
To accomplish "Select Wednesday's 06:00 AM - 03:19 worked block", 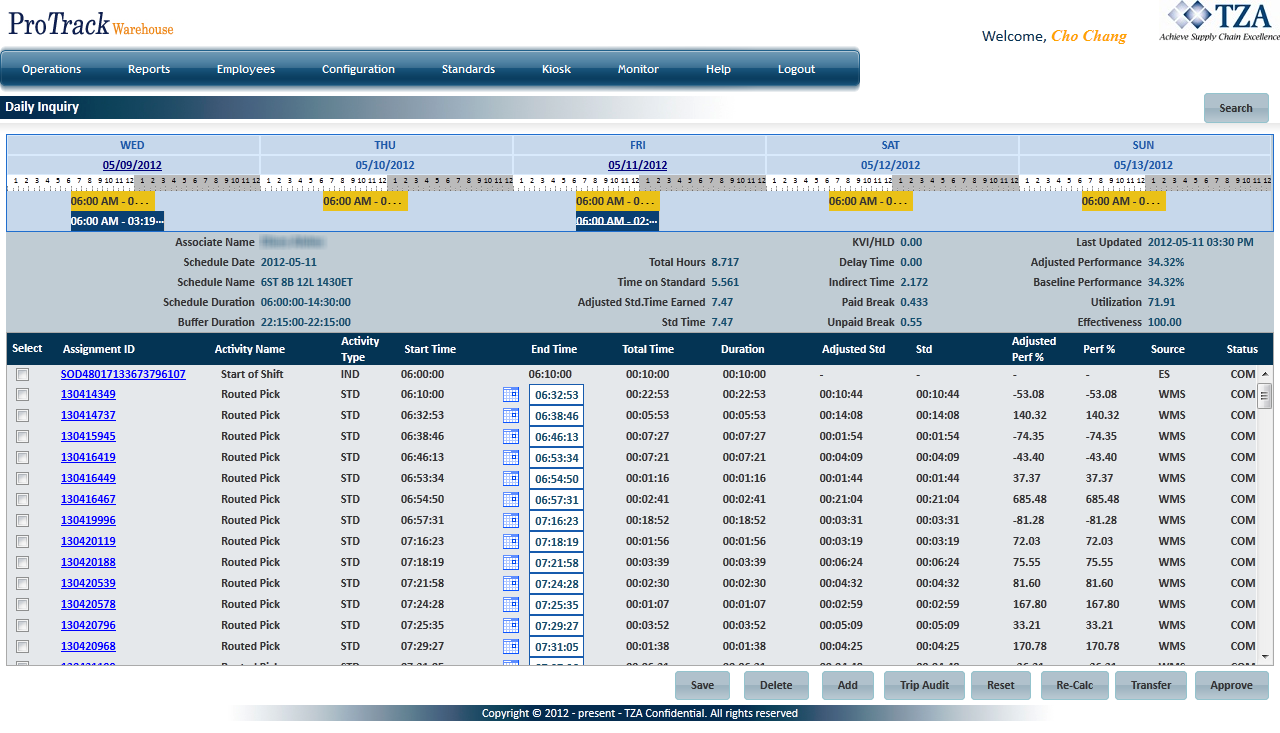I will (x=117, y=221).
